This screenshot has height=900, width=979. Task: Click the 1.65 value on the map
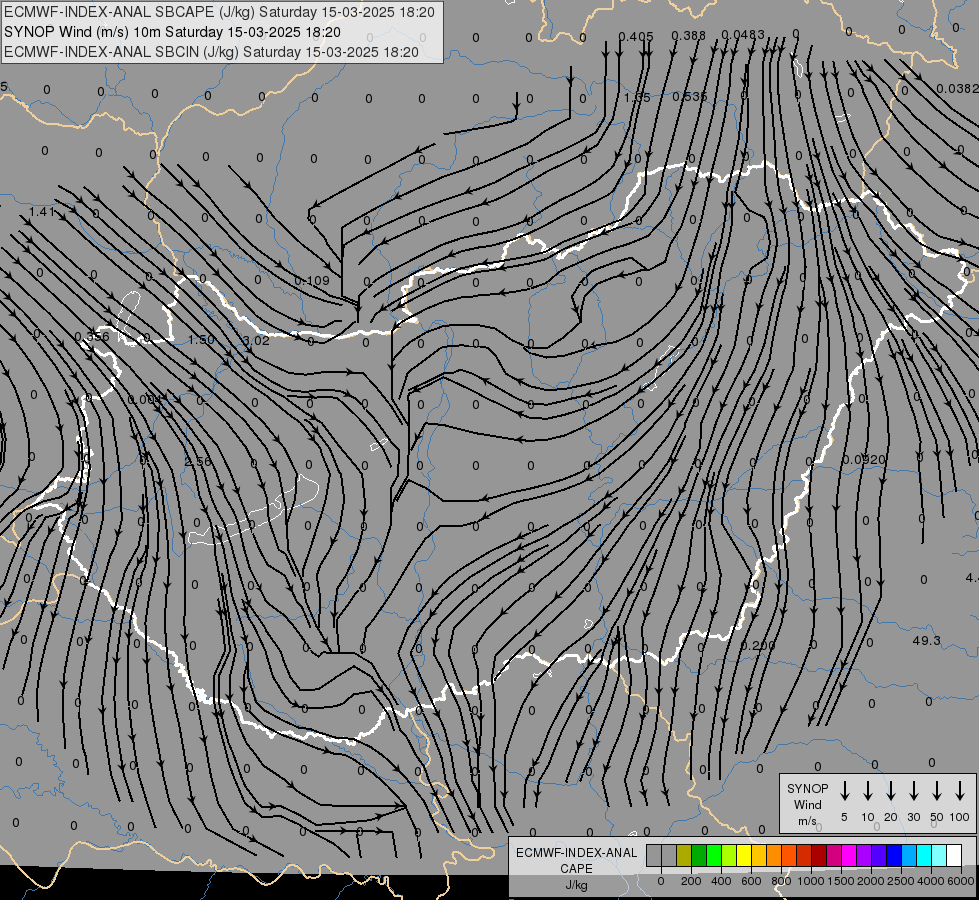click(637, 97)
